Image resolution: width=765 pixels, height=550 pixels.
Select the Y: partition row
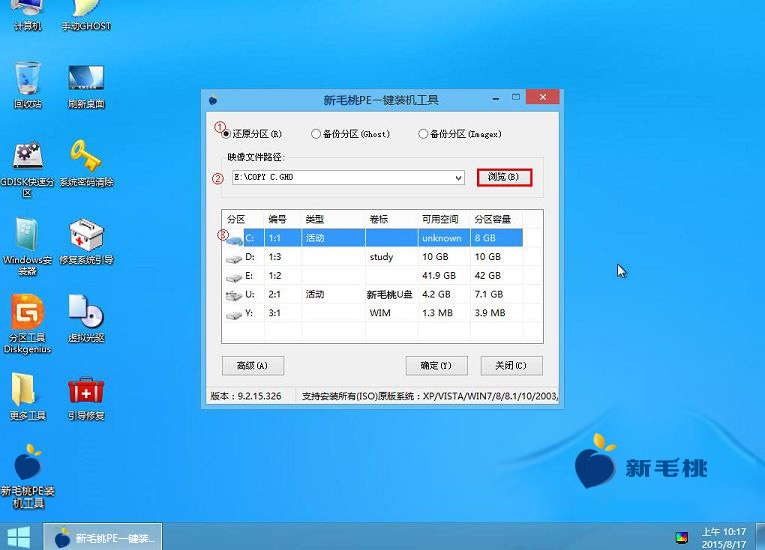373,313
